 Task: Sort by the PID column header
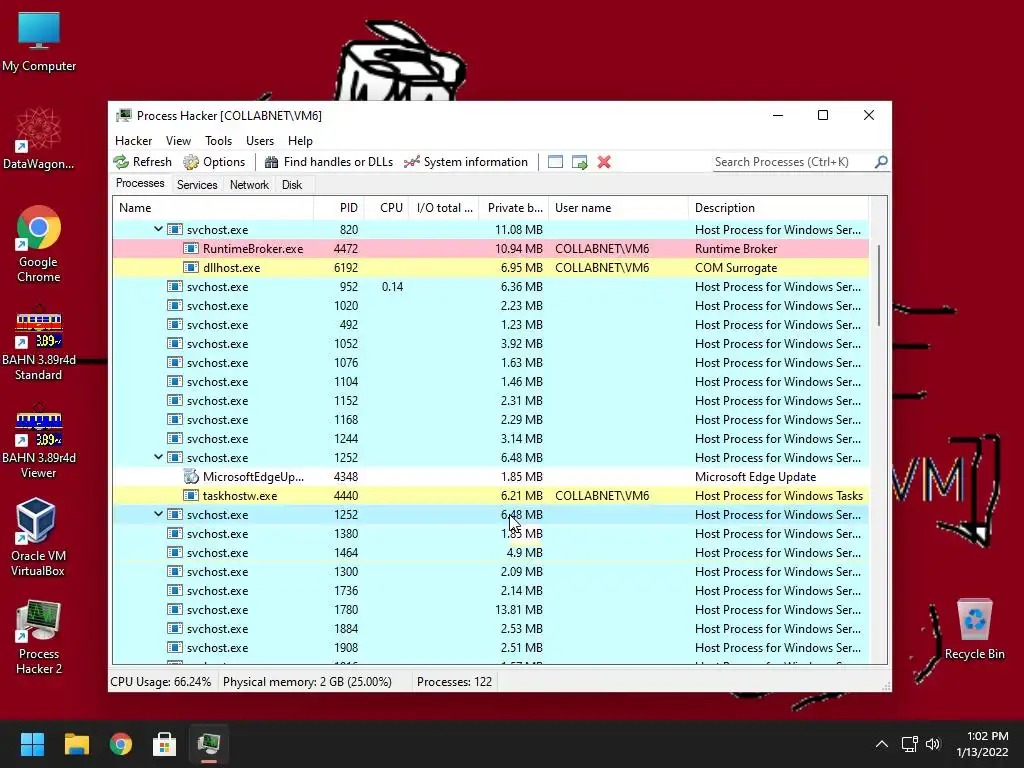click(339, 208)
